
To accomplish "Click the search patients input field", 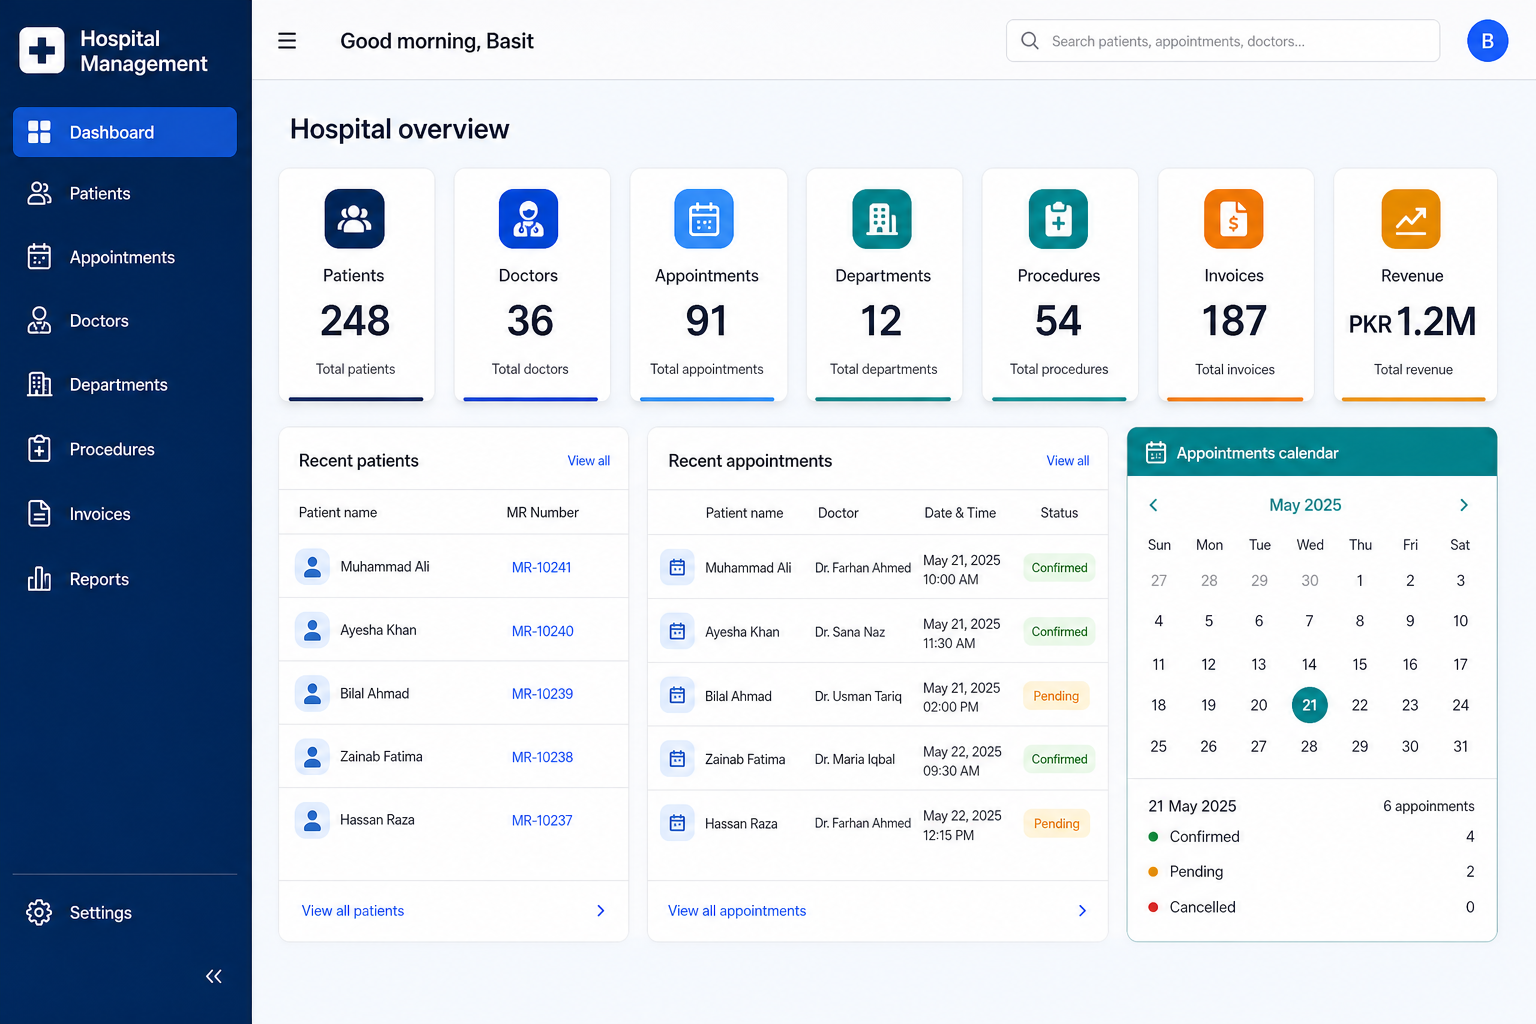I will (x=1223, y=41).
